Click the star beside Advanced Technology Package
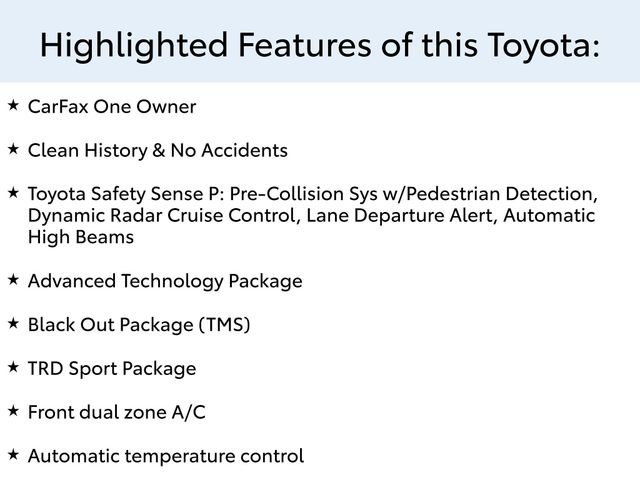 click(13, 279)
